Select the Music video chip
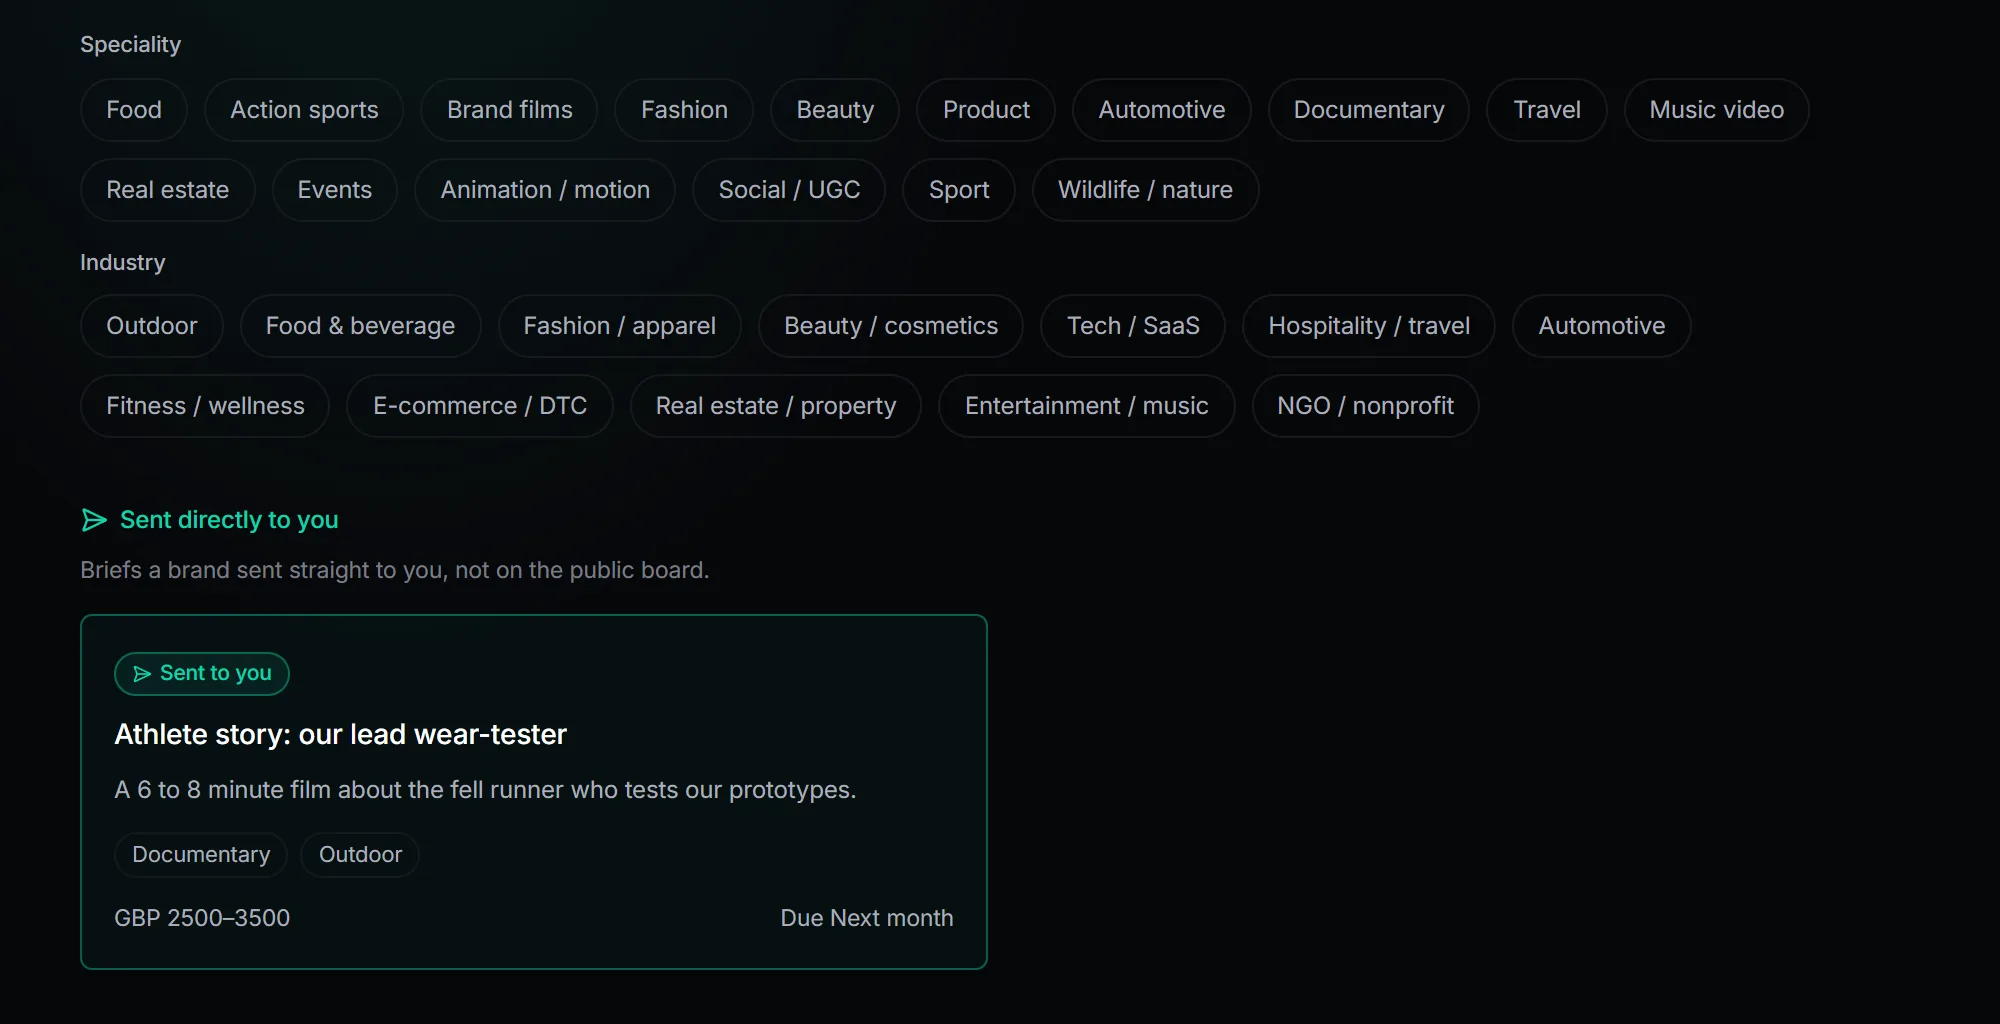 point(1716,110)
